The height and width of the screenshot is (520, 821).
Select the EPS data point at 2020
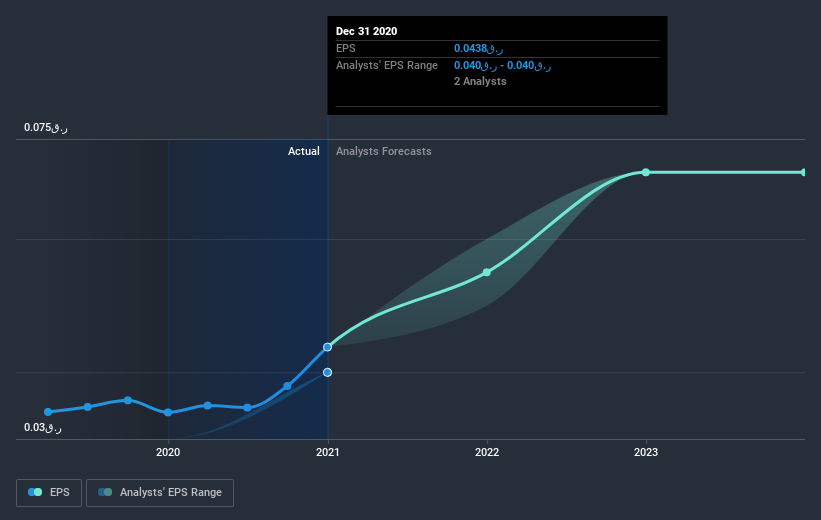point(168,413)
